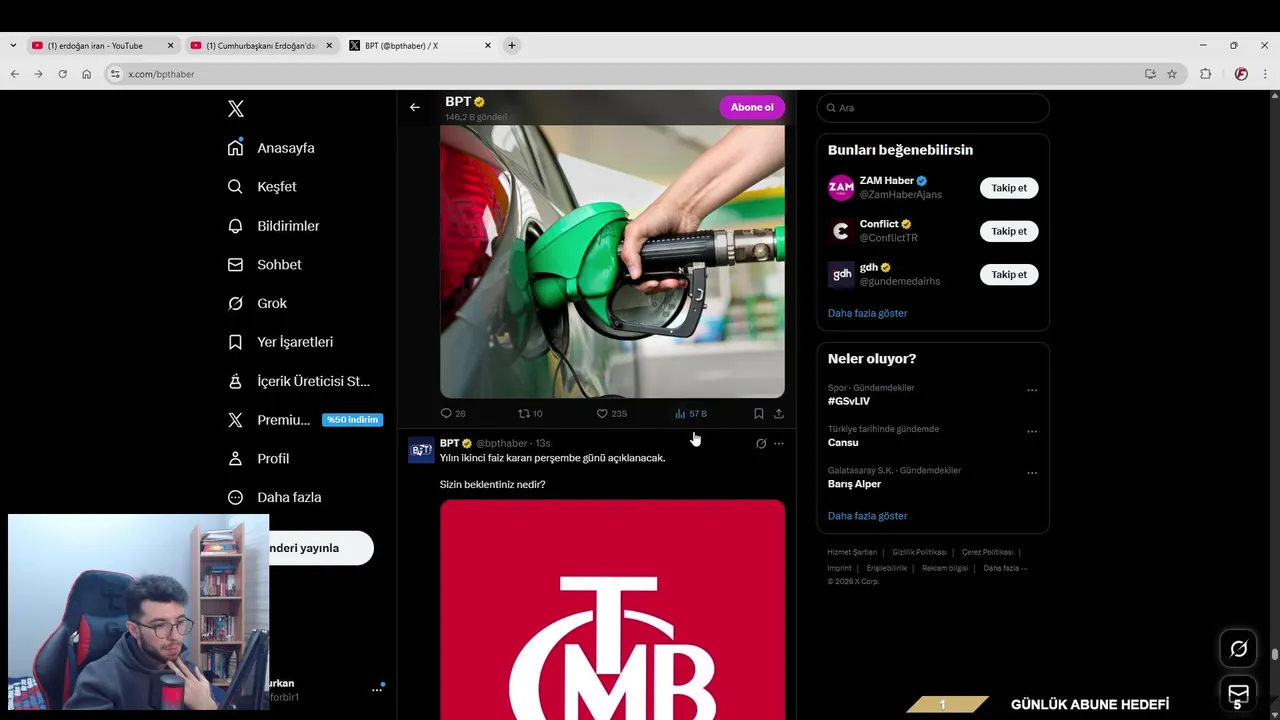
Task: Open the TCMB logo image
Action: pyautogui.click(x=612, y=609)
